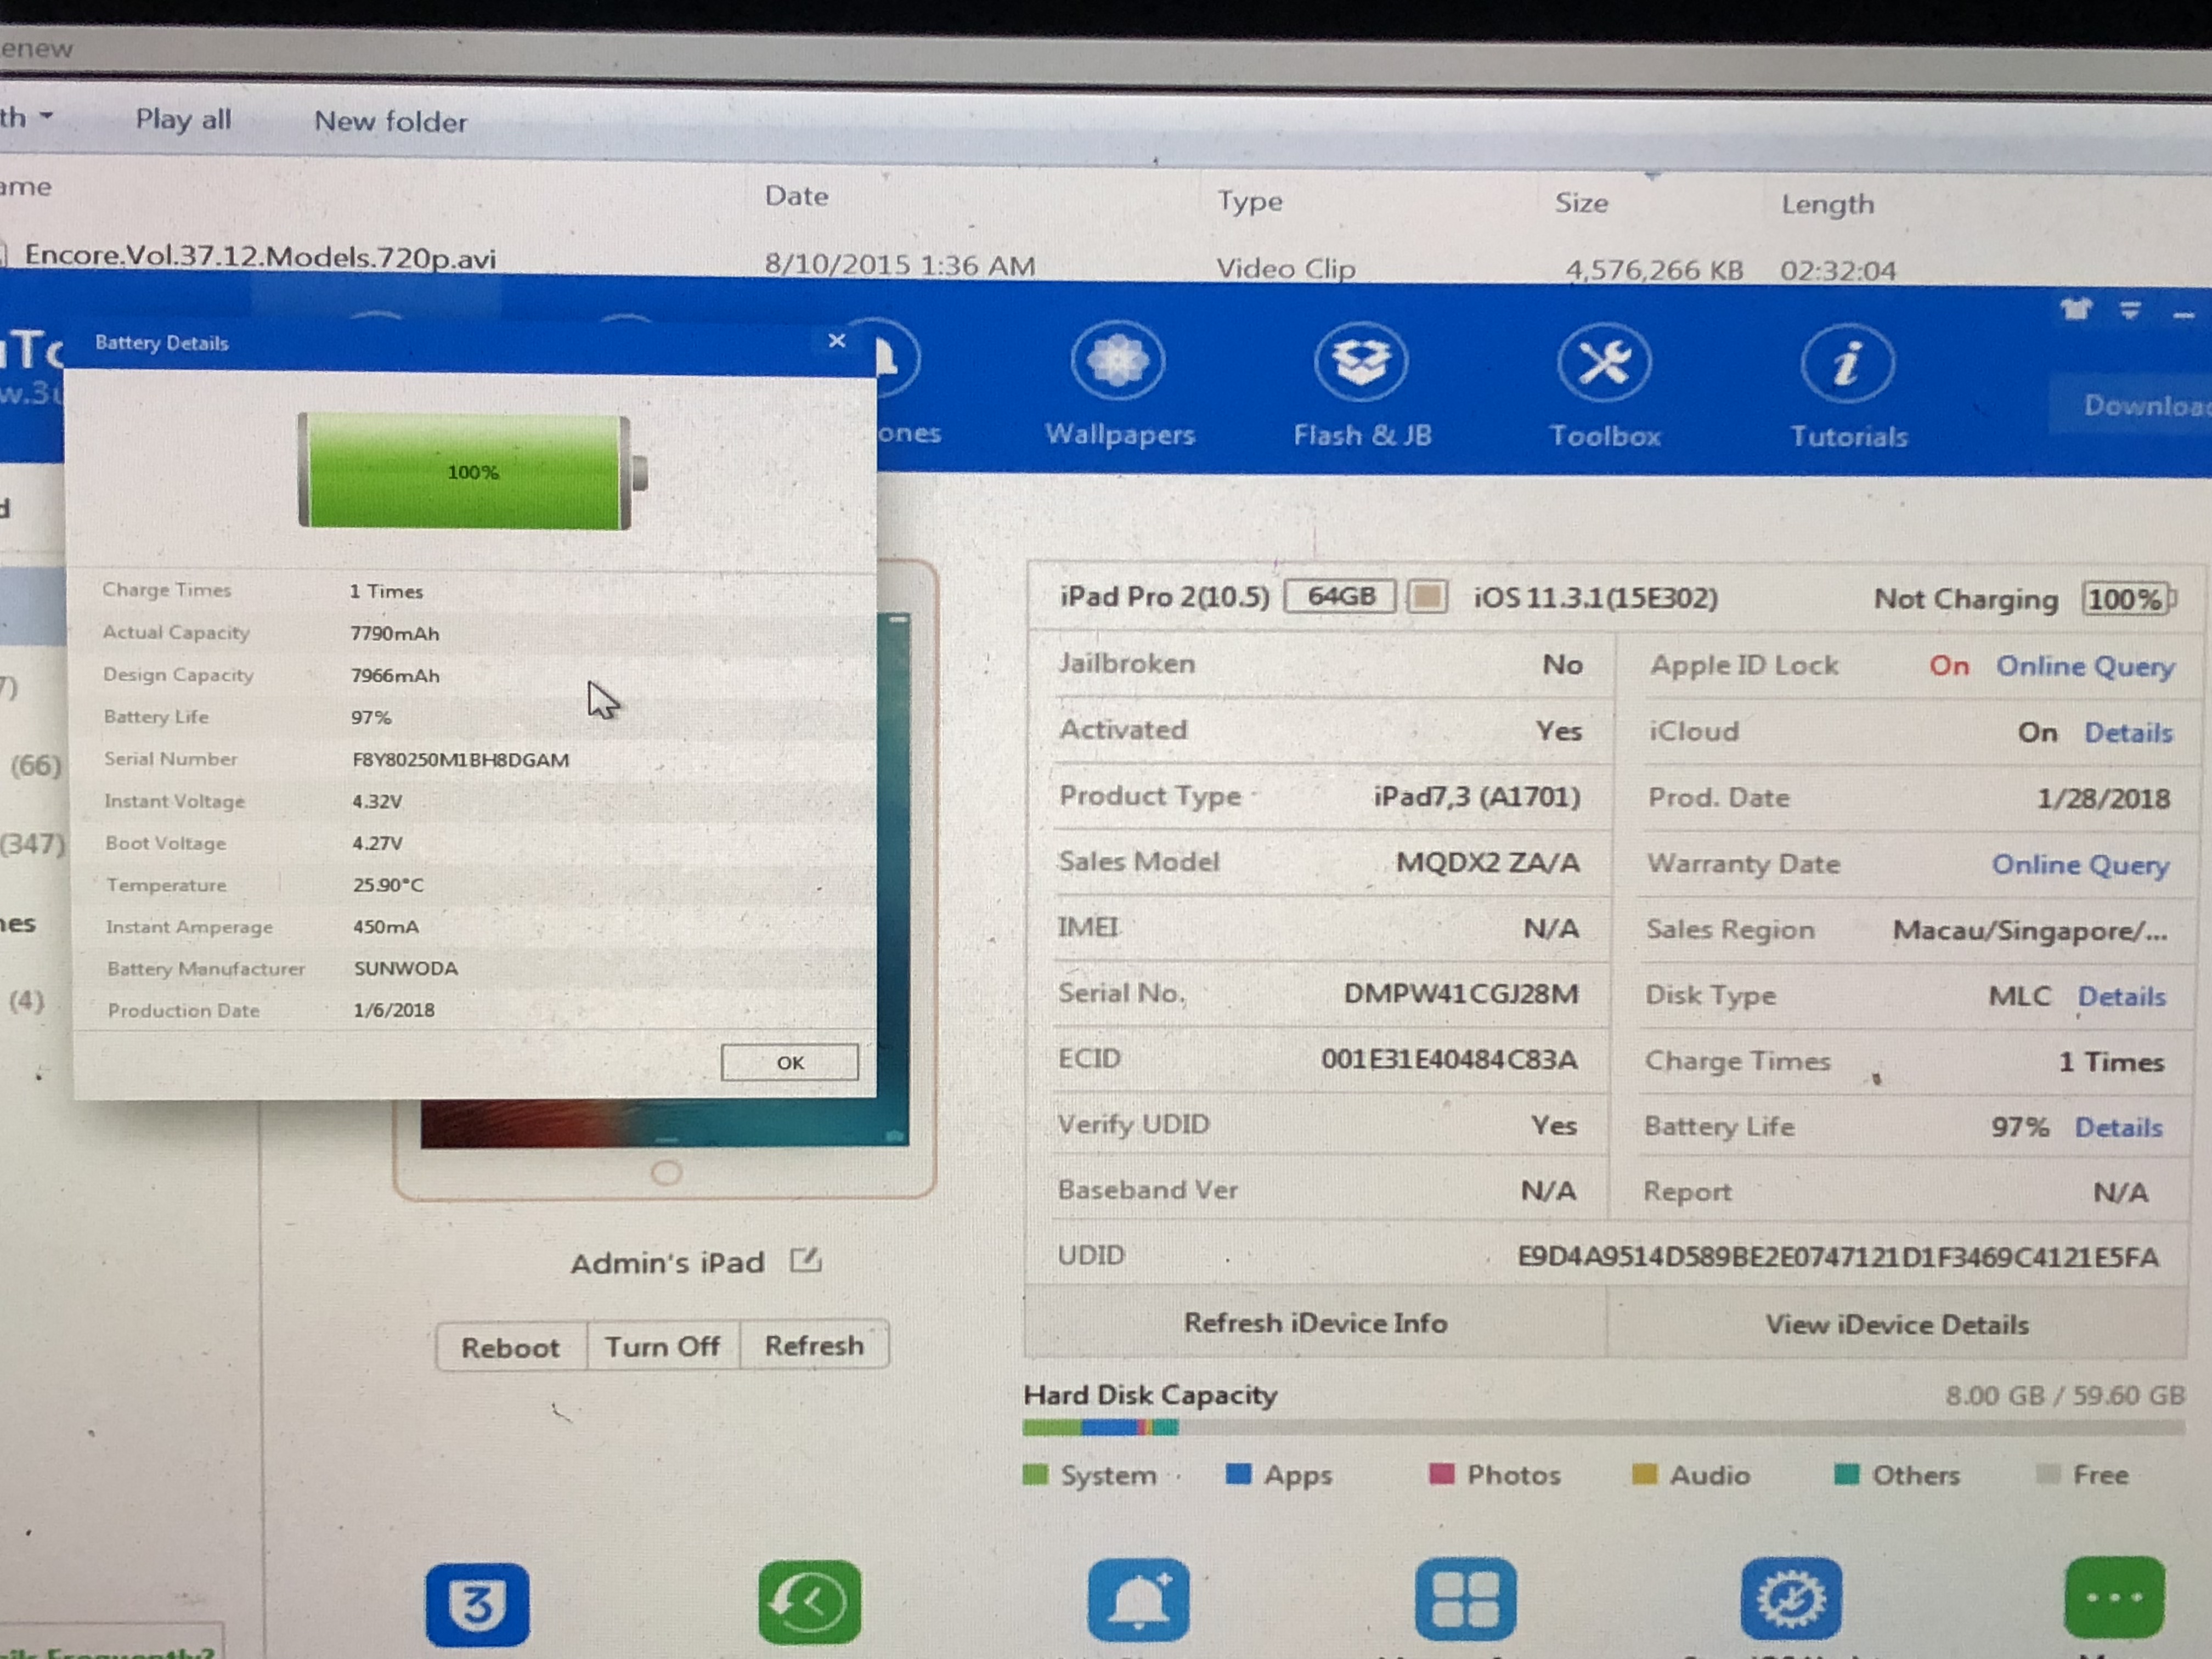
Task: Open the green more options icon
Action: point(2114,1597)
